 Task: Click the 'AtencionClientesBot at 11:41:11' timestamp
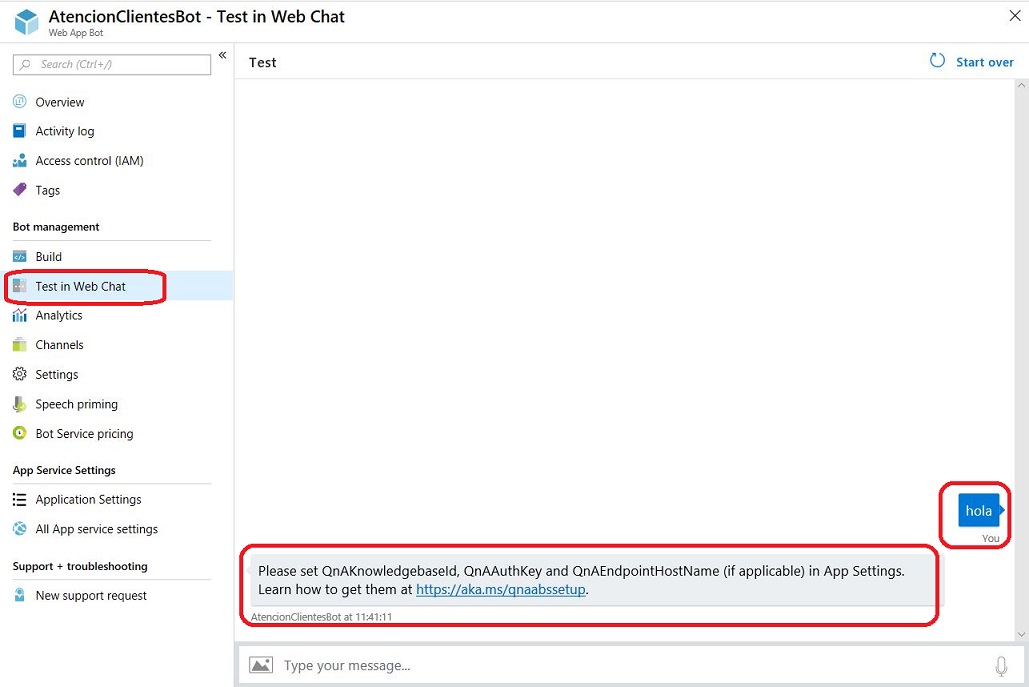pos(322,617)
